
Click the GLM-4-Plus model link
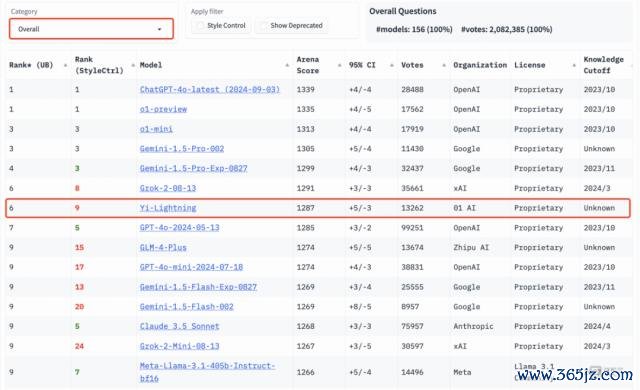(x=163, y=247)
